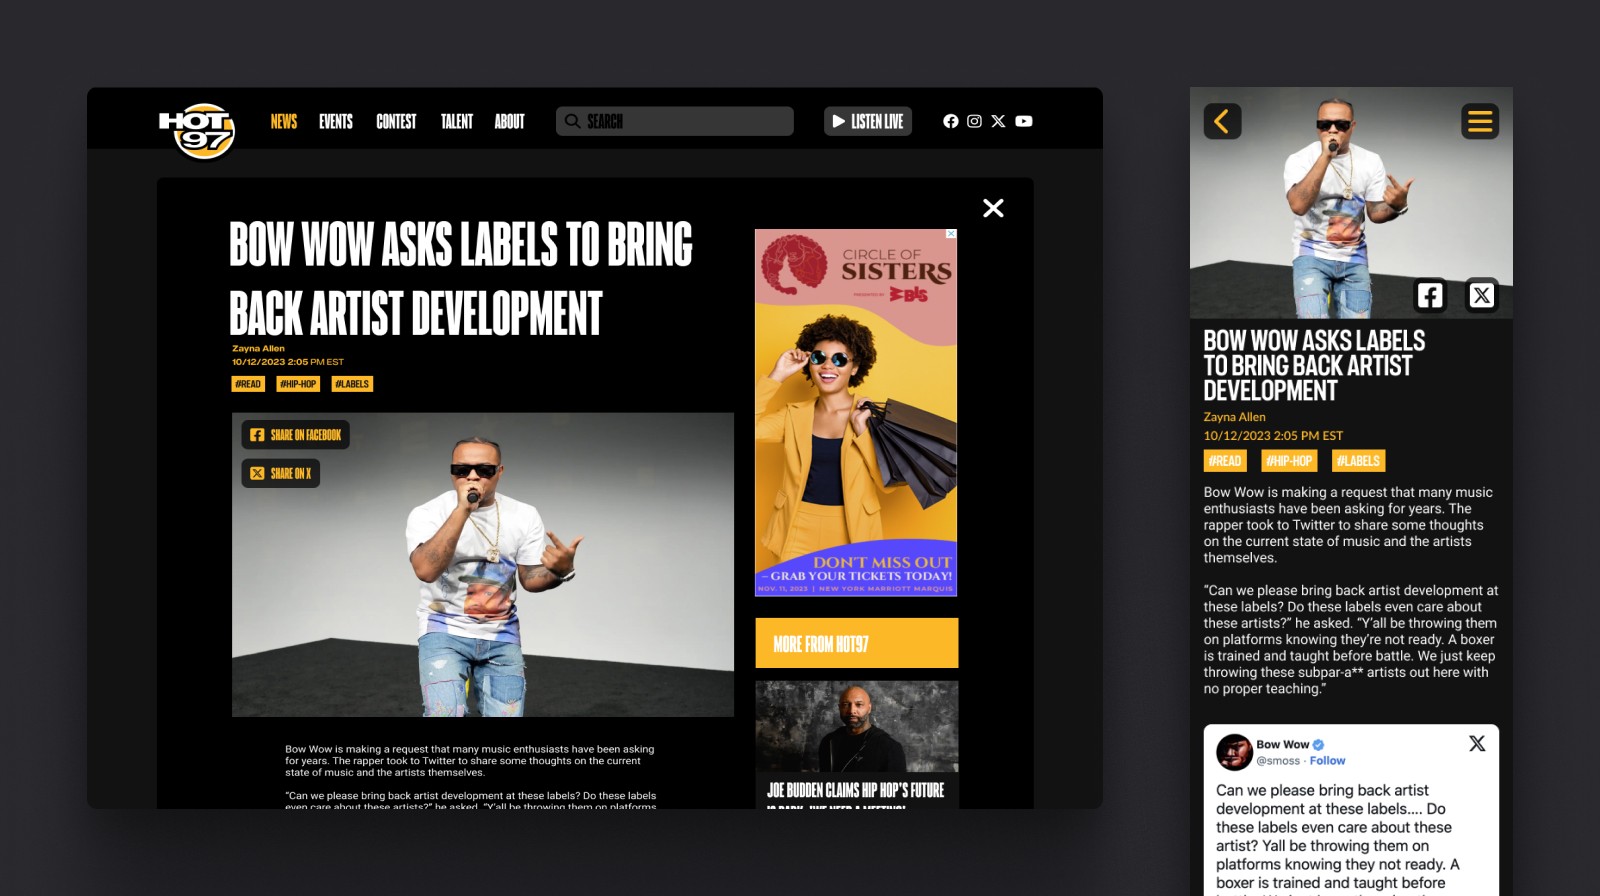This screenshot has width=1600, height=896.
Task: Tap the mobile #HIP-HOP tag
Action: [x=1290, y=461]
